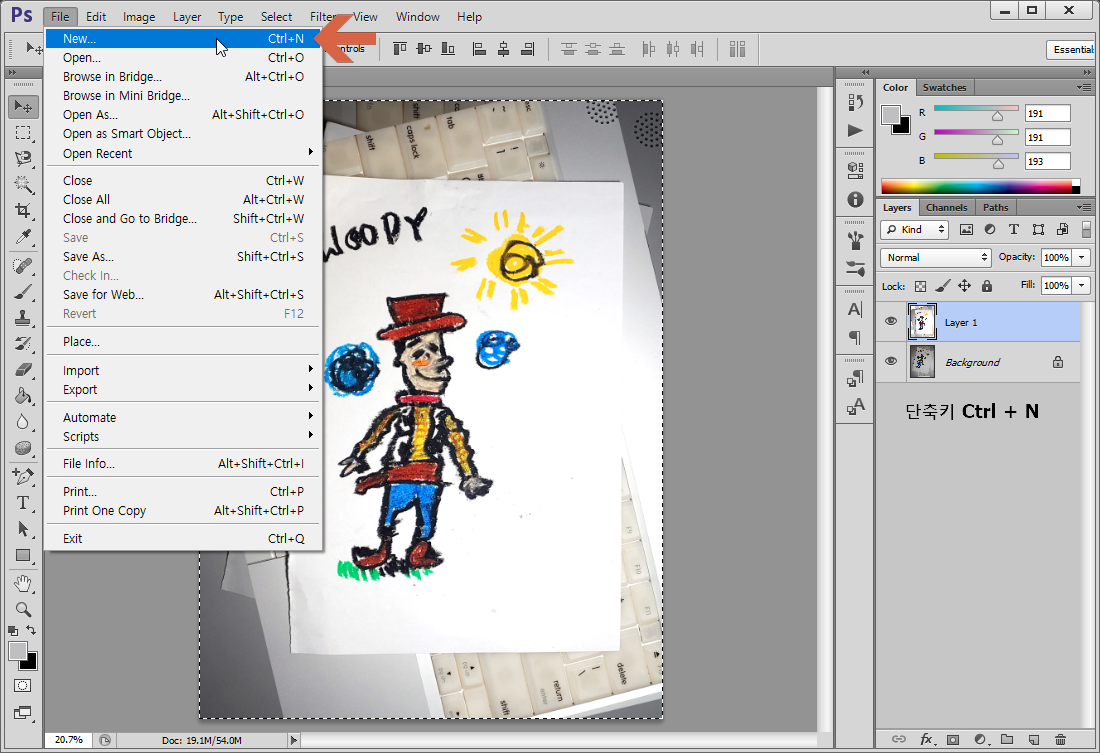
Task: Click the zoom percentage field 20.7%
Action: coord(69,740)
